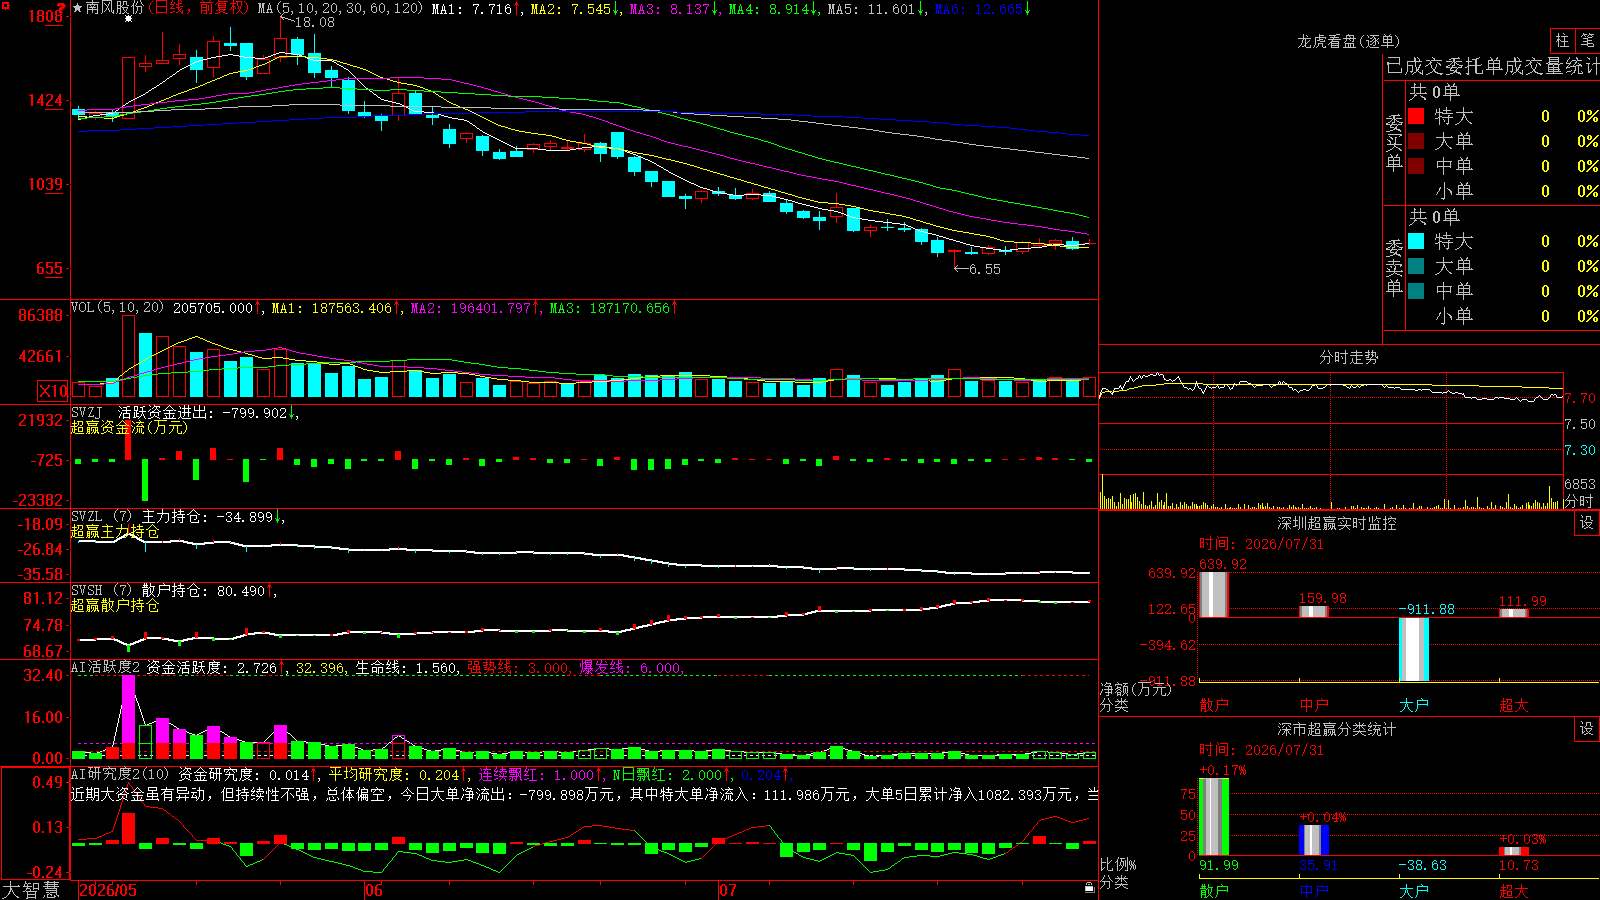Click the blue 中户 label in 分类统计 panel

1314,890
